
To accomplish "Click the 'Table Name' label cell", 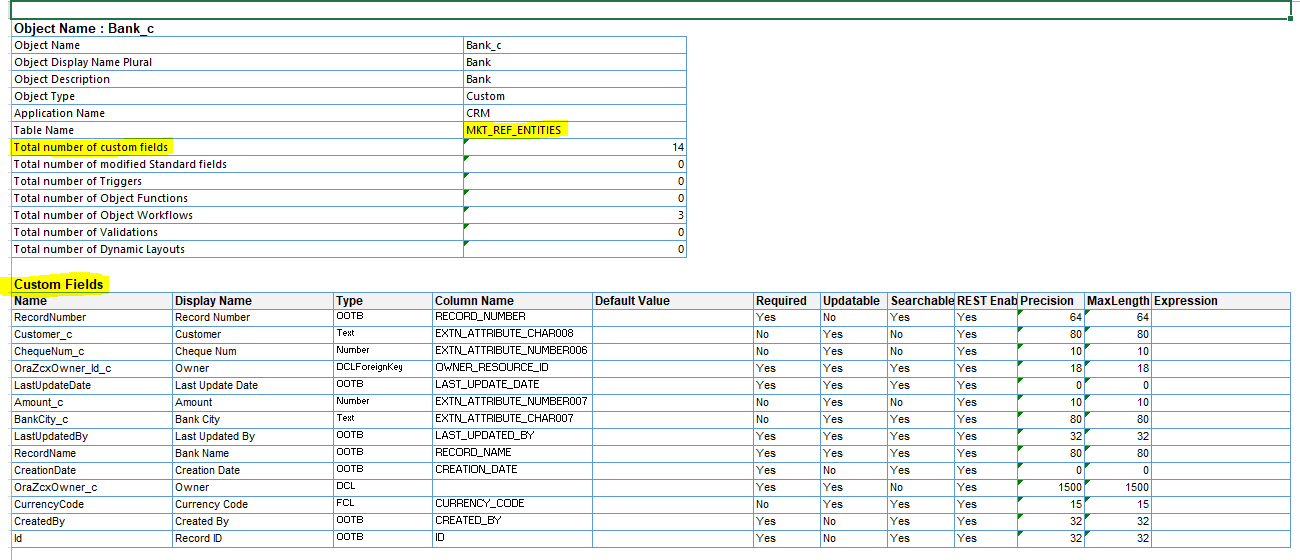I will coord(237,130).
